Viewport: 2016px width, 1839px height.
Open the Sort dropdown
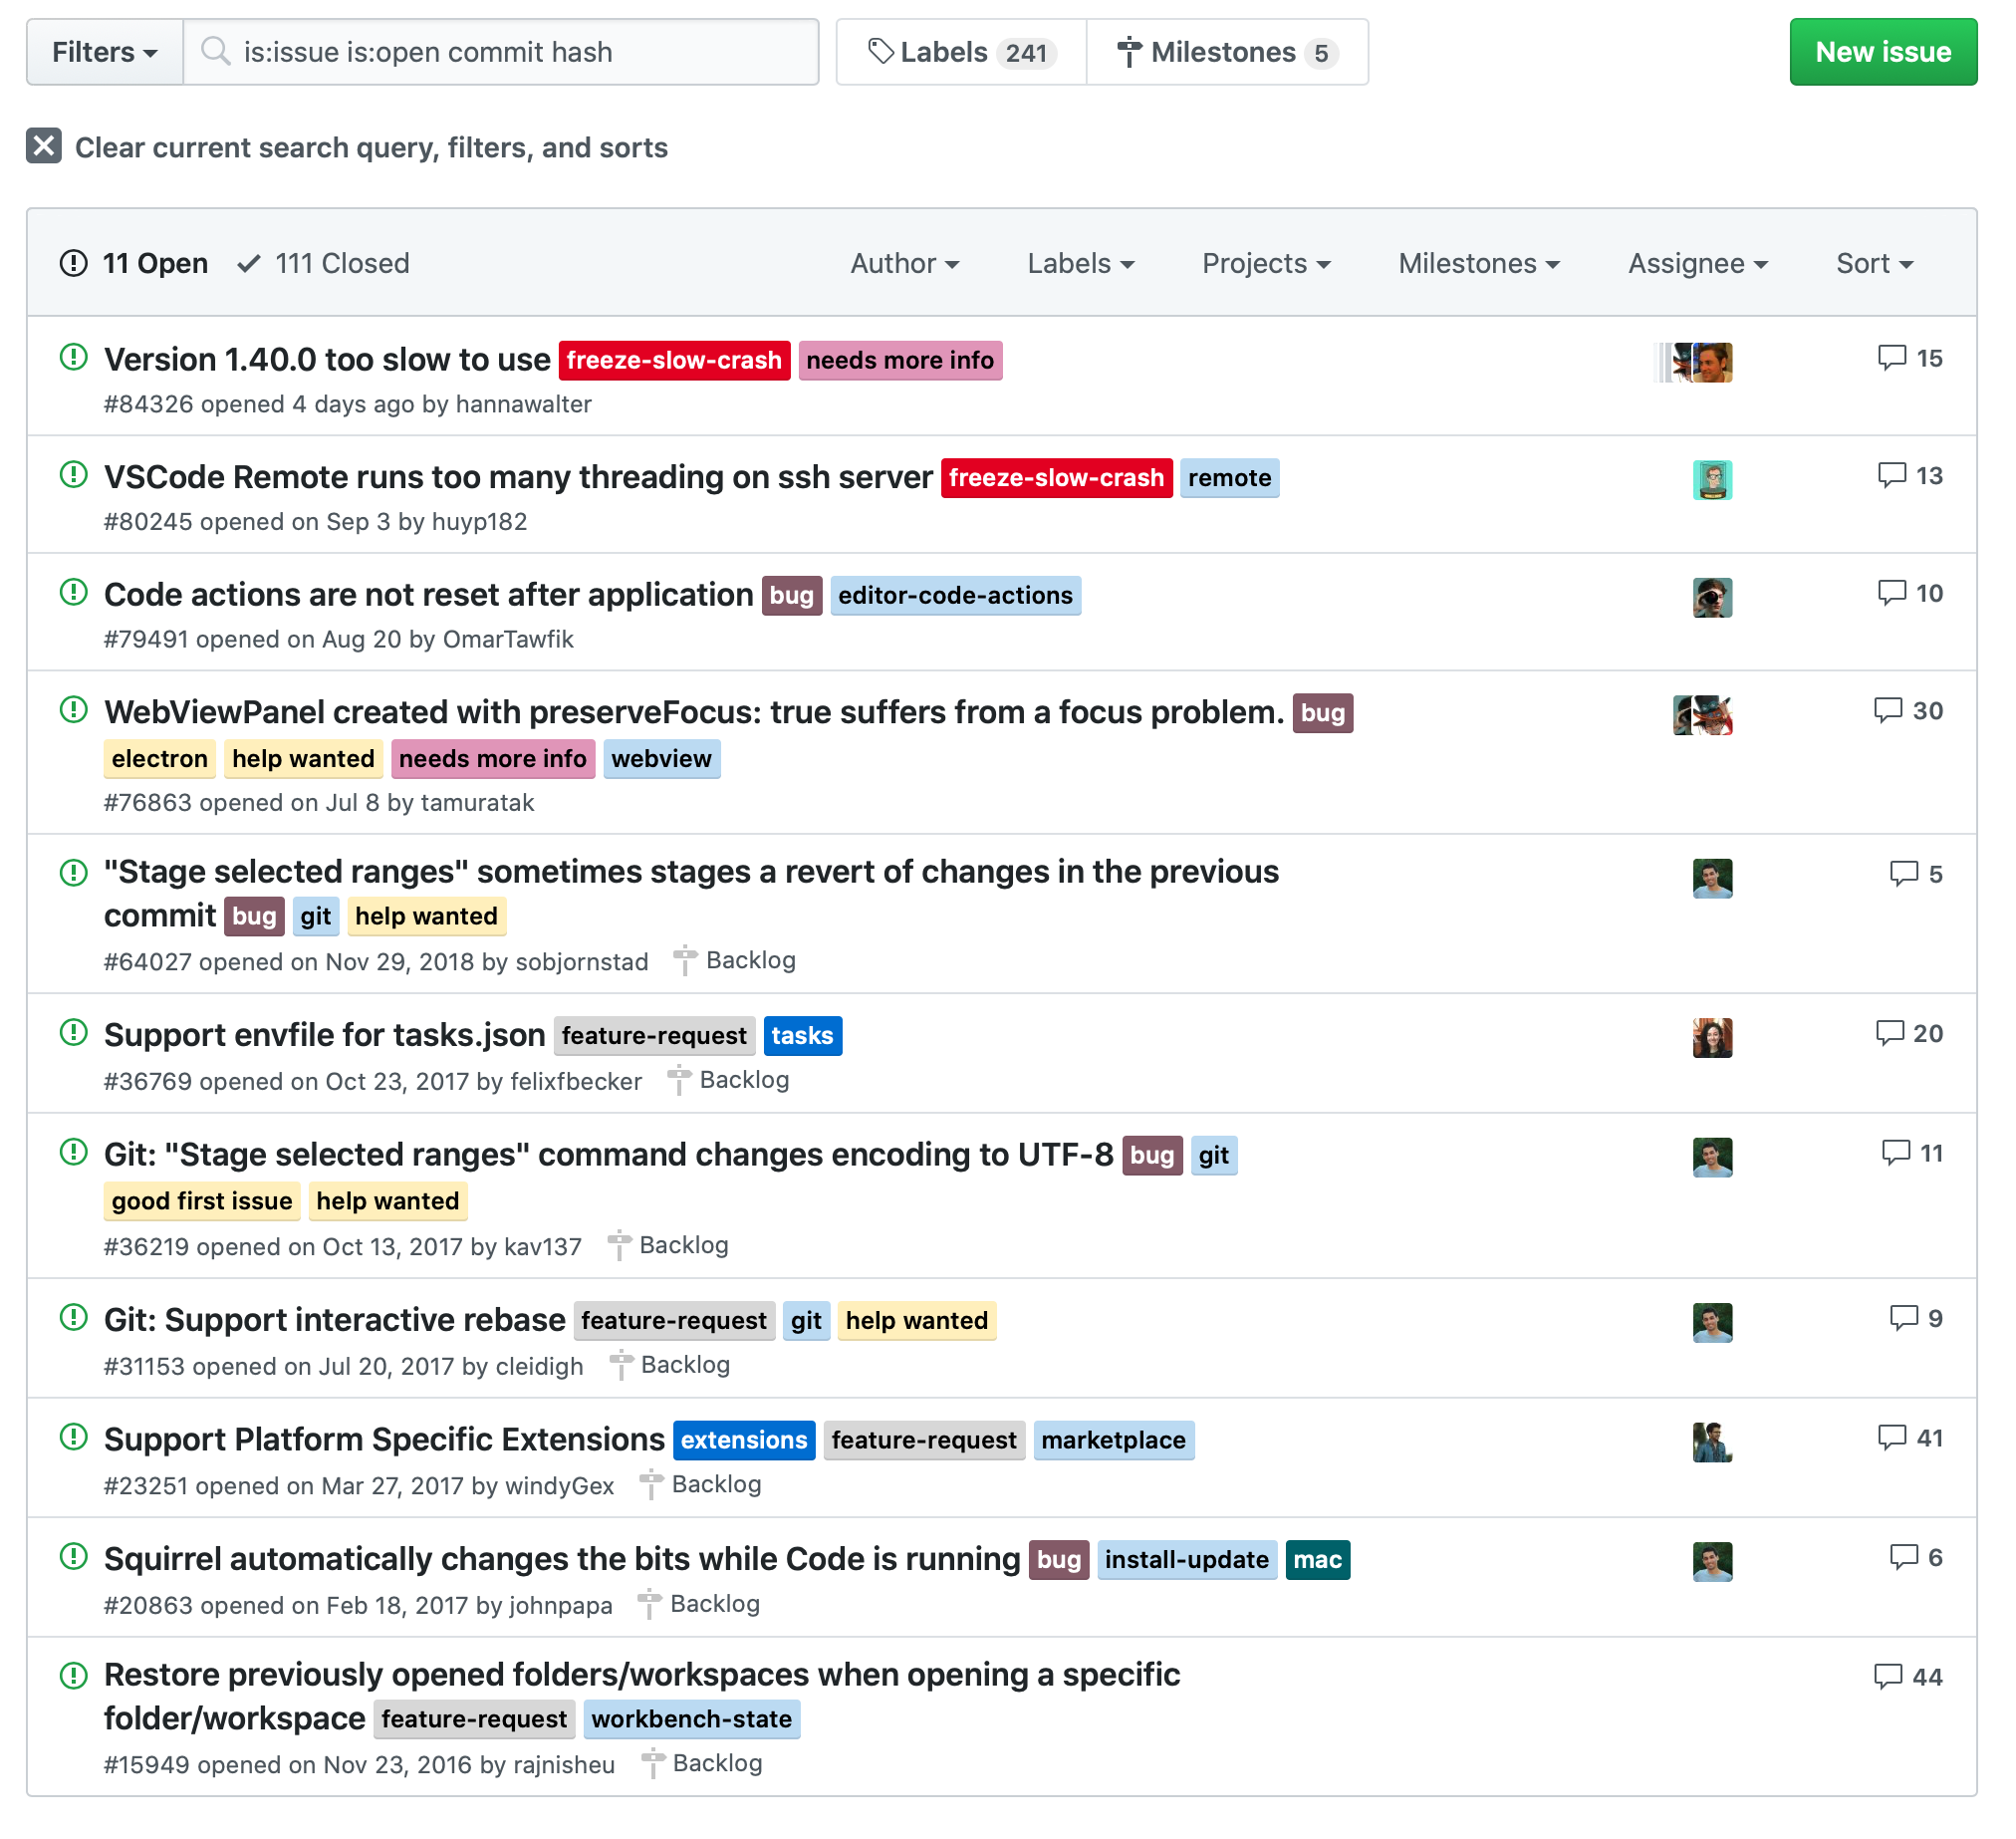click(1874, 263)
